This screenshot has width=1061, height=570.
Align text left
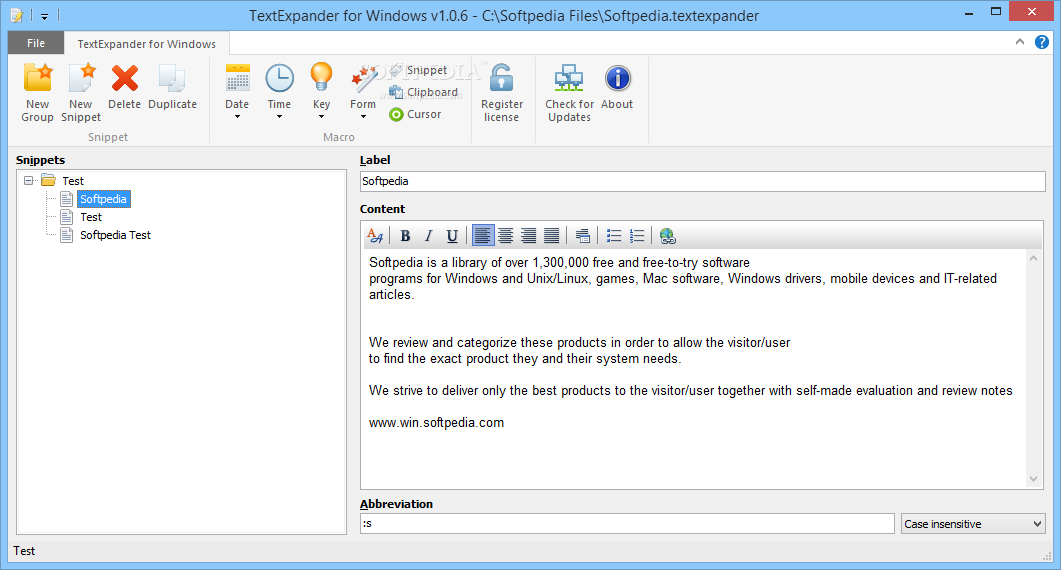[482, 236]
